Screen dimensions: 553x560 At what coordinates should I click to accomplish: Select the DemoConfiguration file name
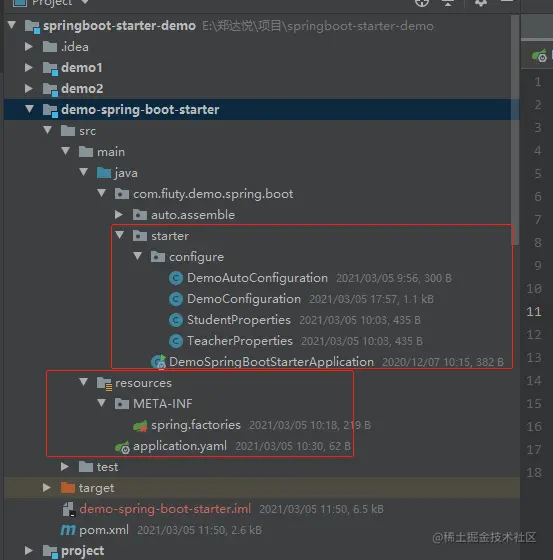coord(244,299)
